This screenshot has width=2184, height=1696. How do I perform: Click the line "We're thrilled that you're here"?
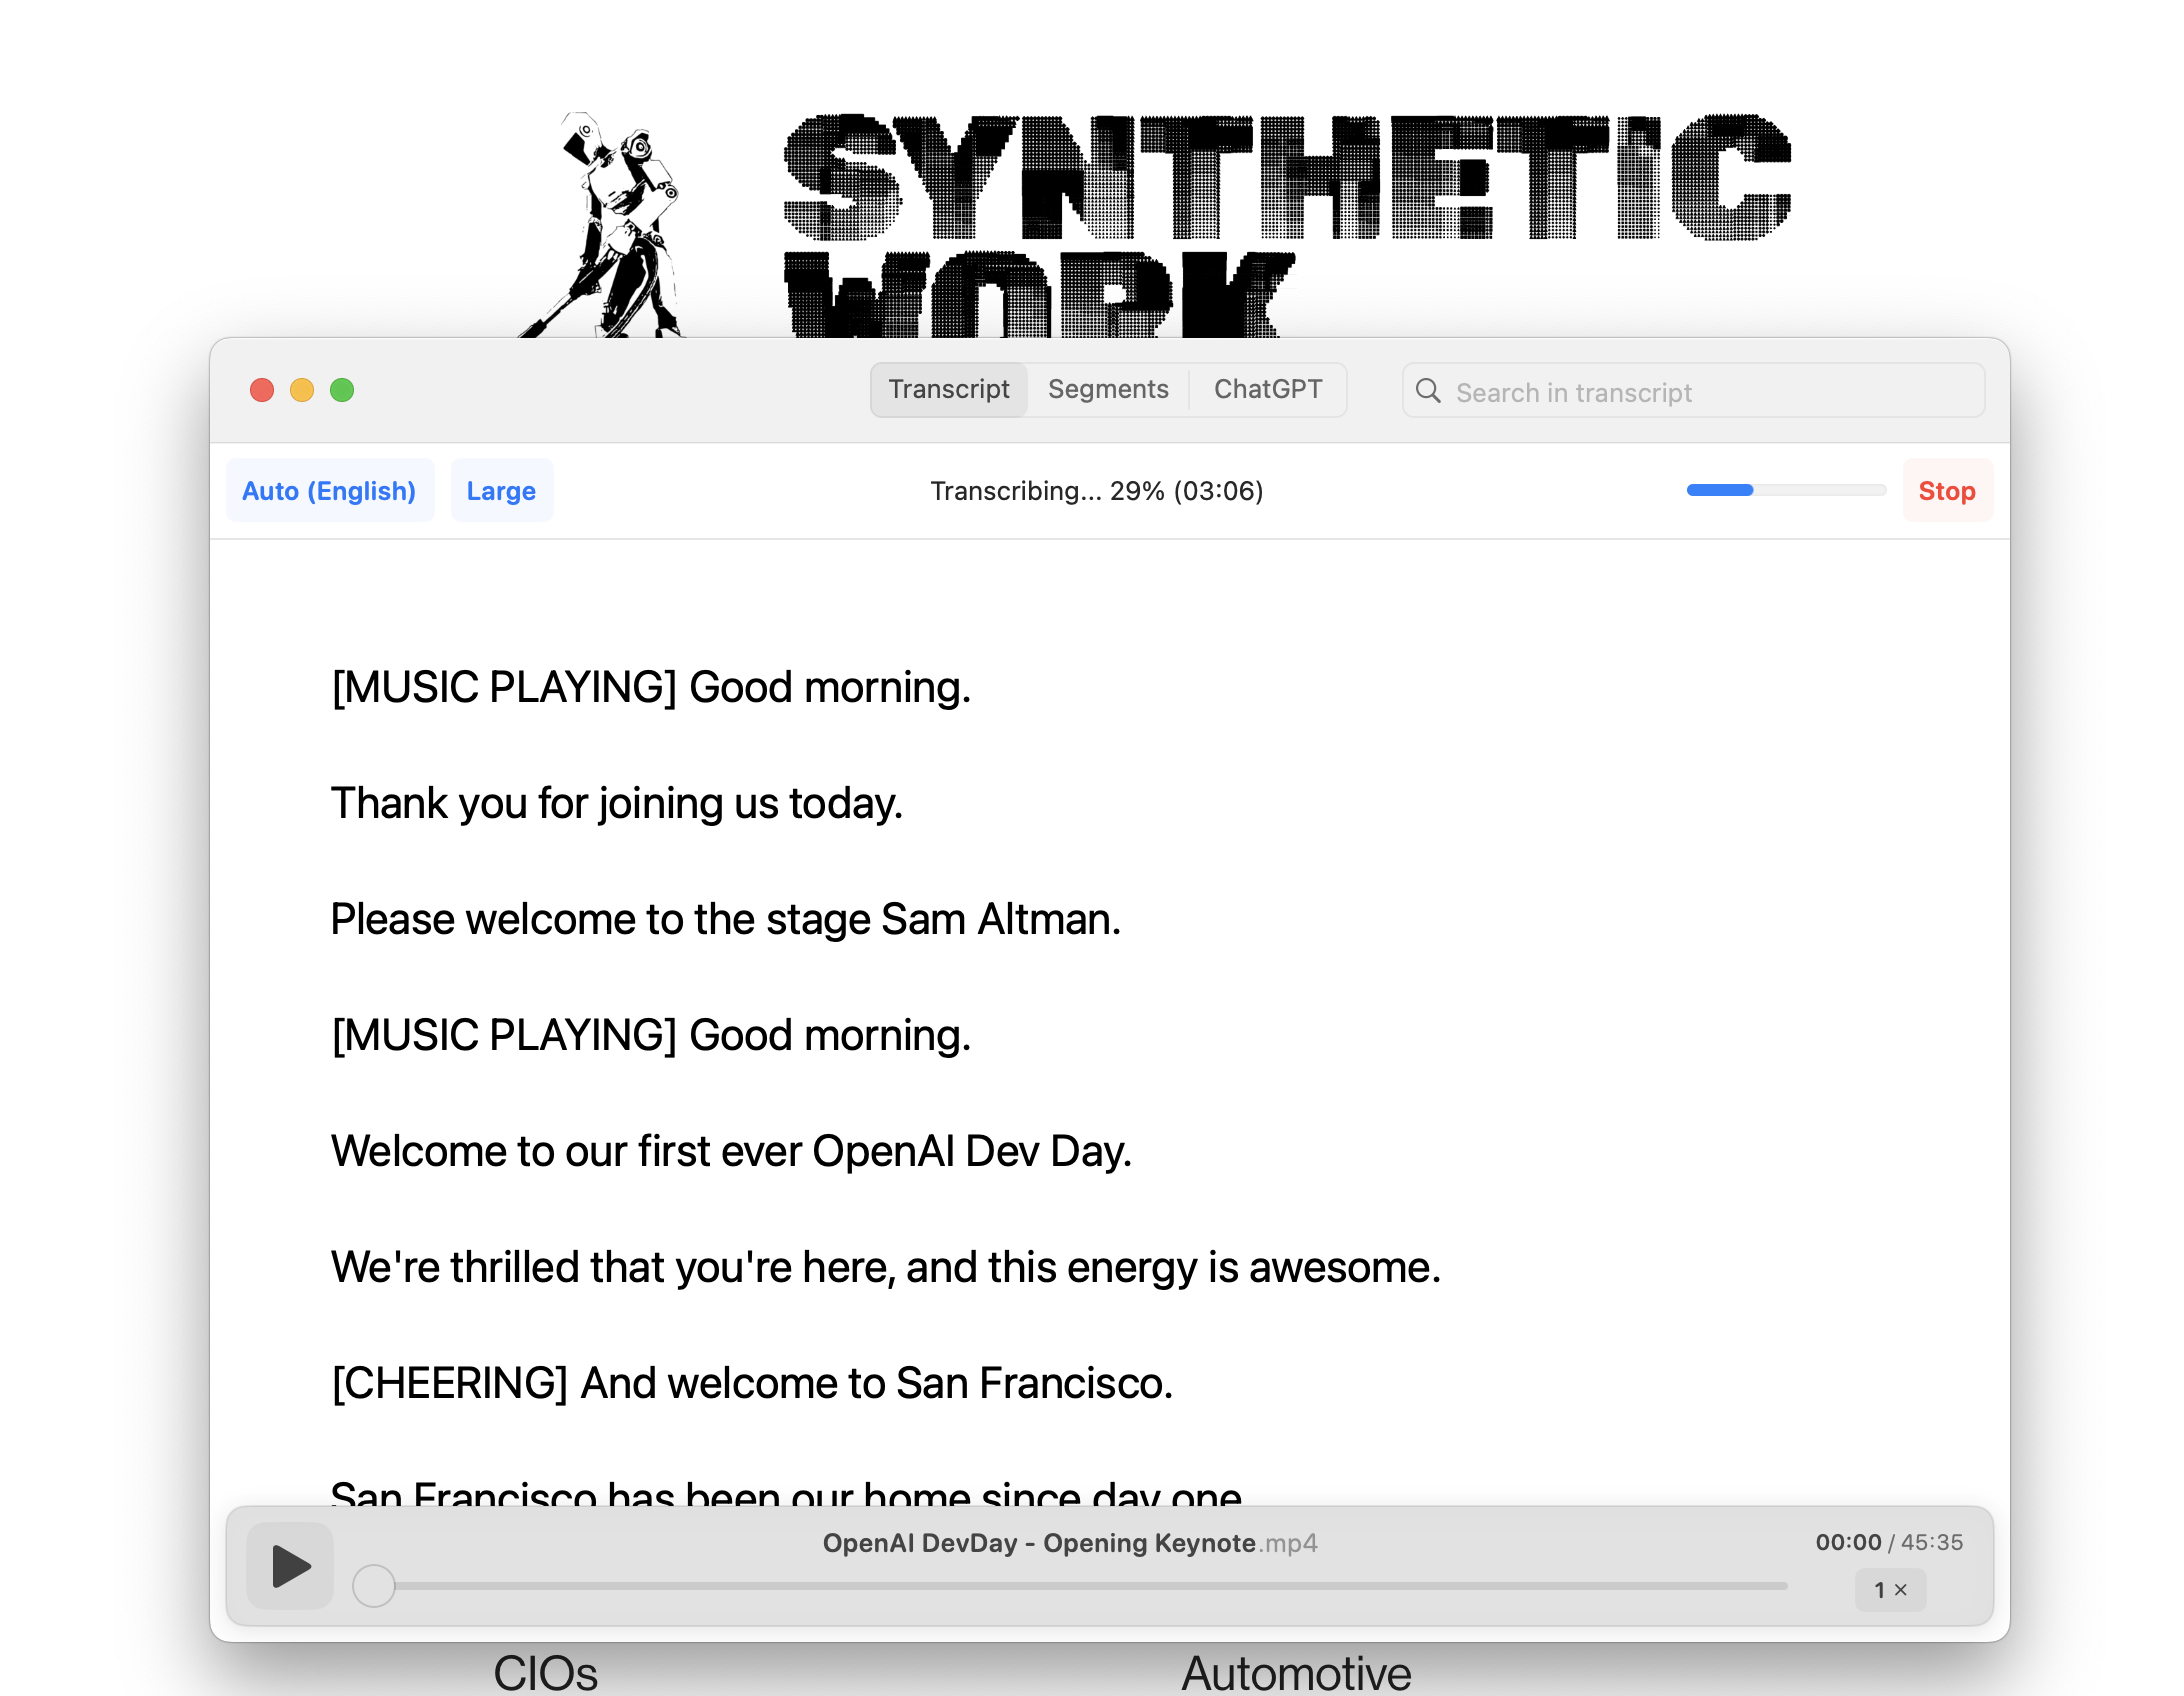(886, 1268)
